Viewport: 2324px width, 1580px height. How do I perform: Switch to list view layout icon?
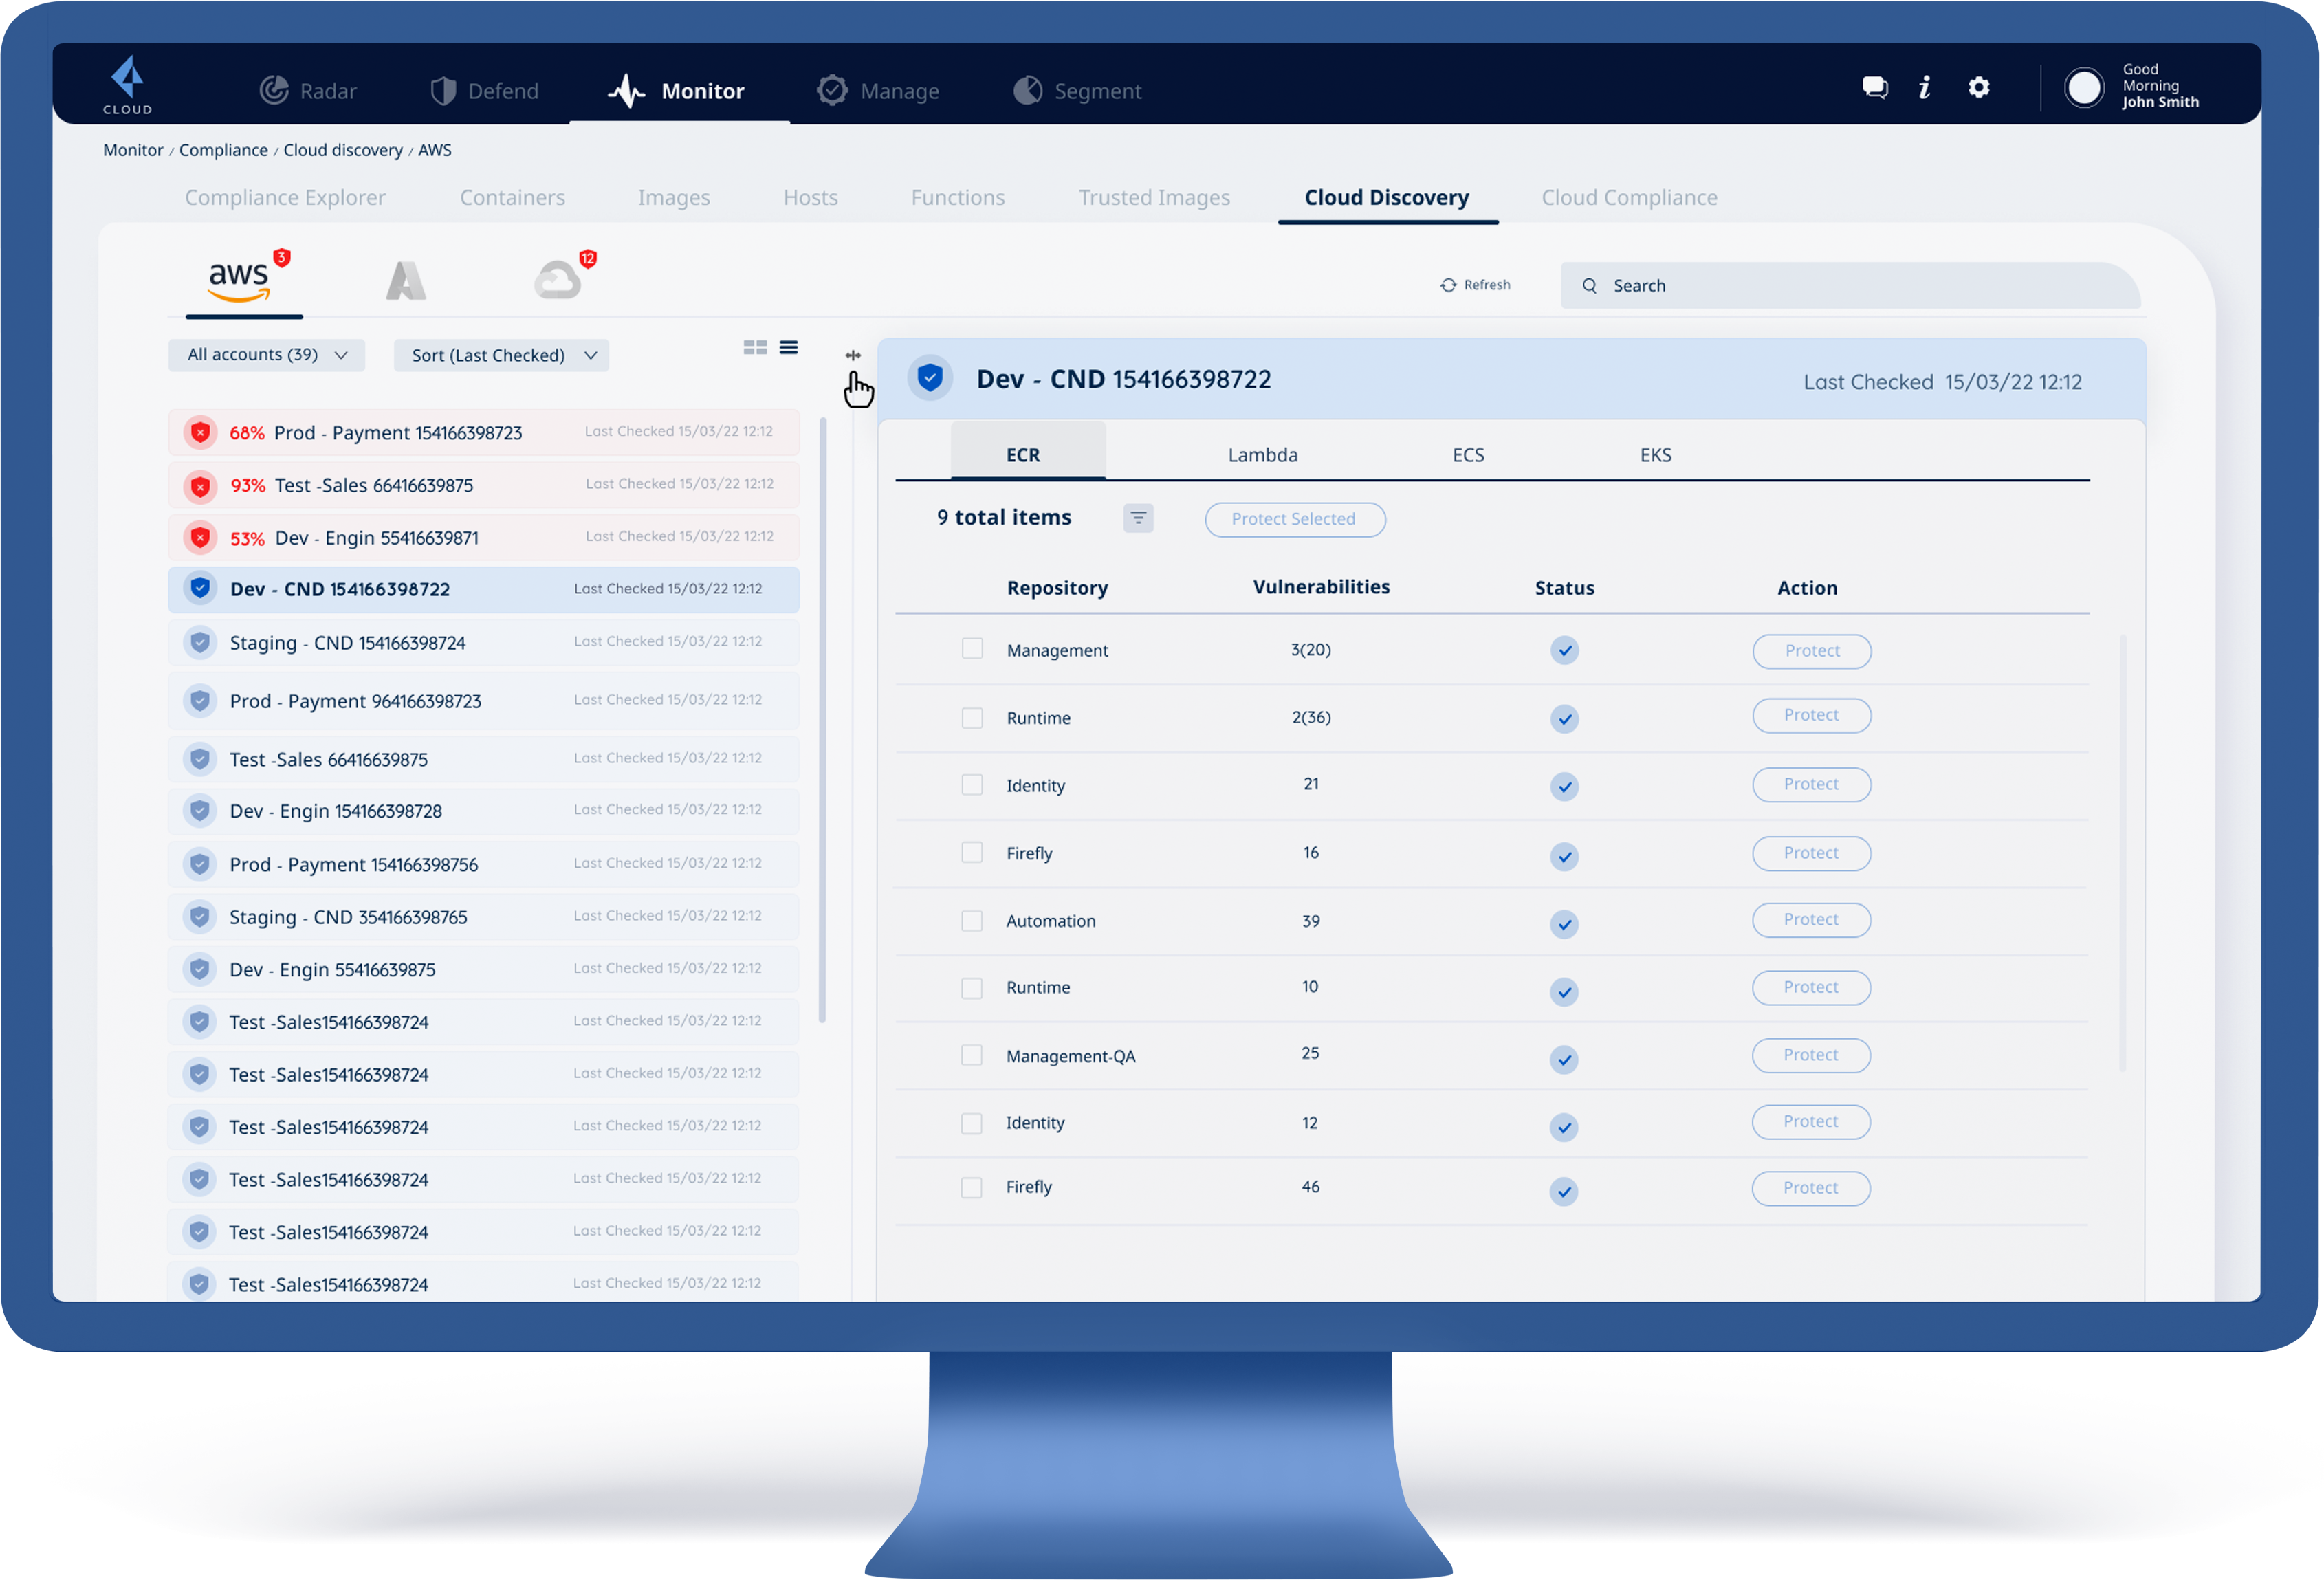click(789, 347)
